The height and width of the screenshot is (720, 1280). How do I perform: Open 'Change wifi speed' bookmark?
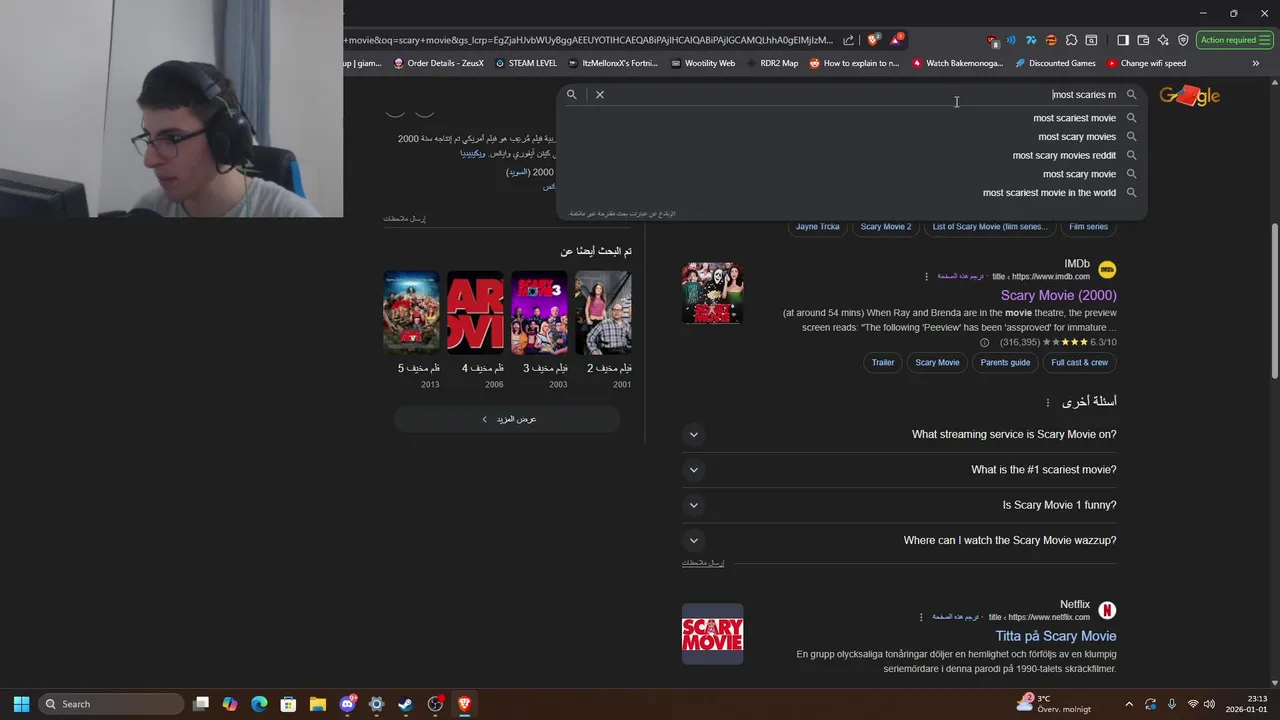[1146, 63]
